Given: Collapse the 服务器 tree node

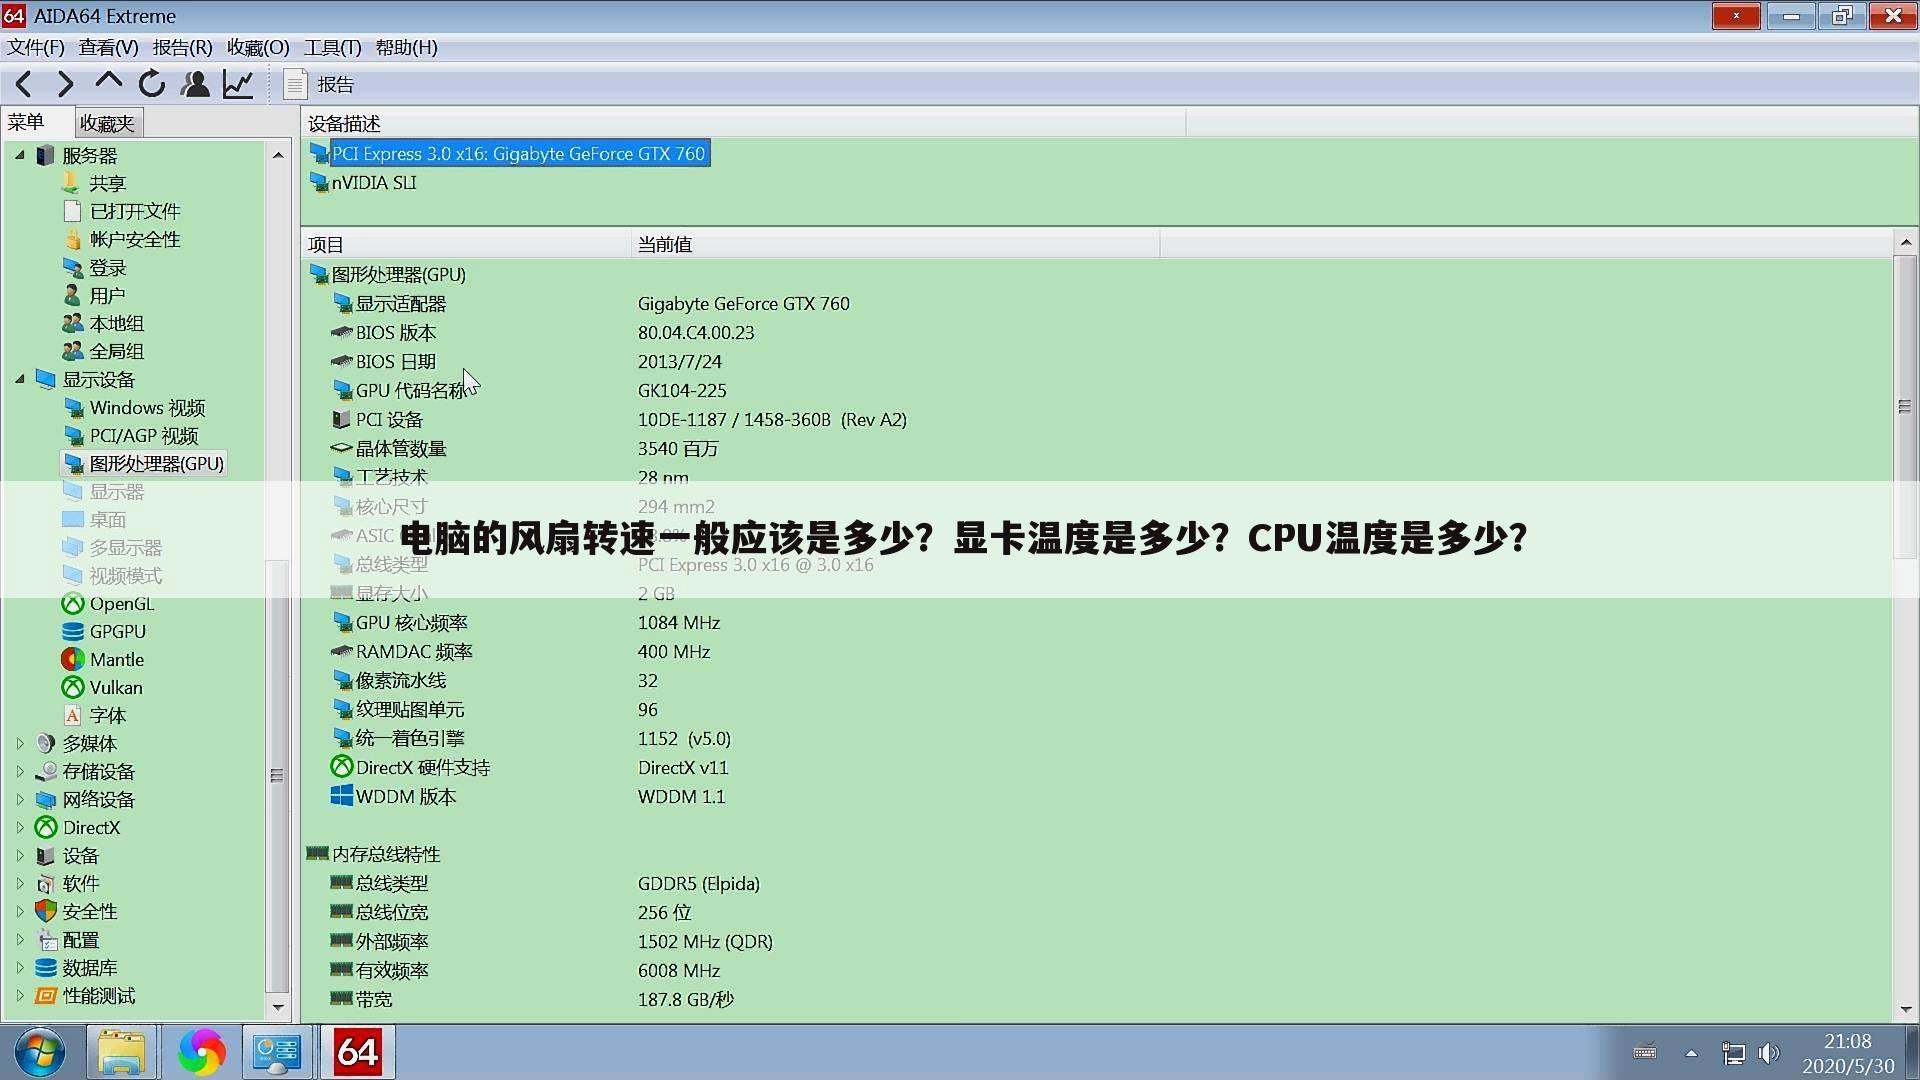Looking at the screenshot, I should pyautogui.click(x=20, y=155).
